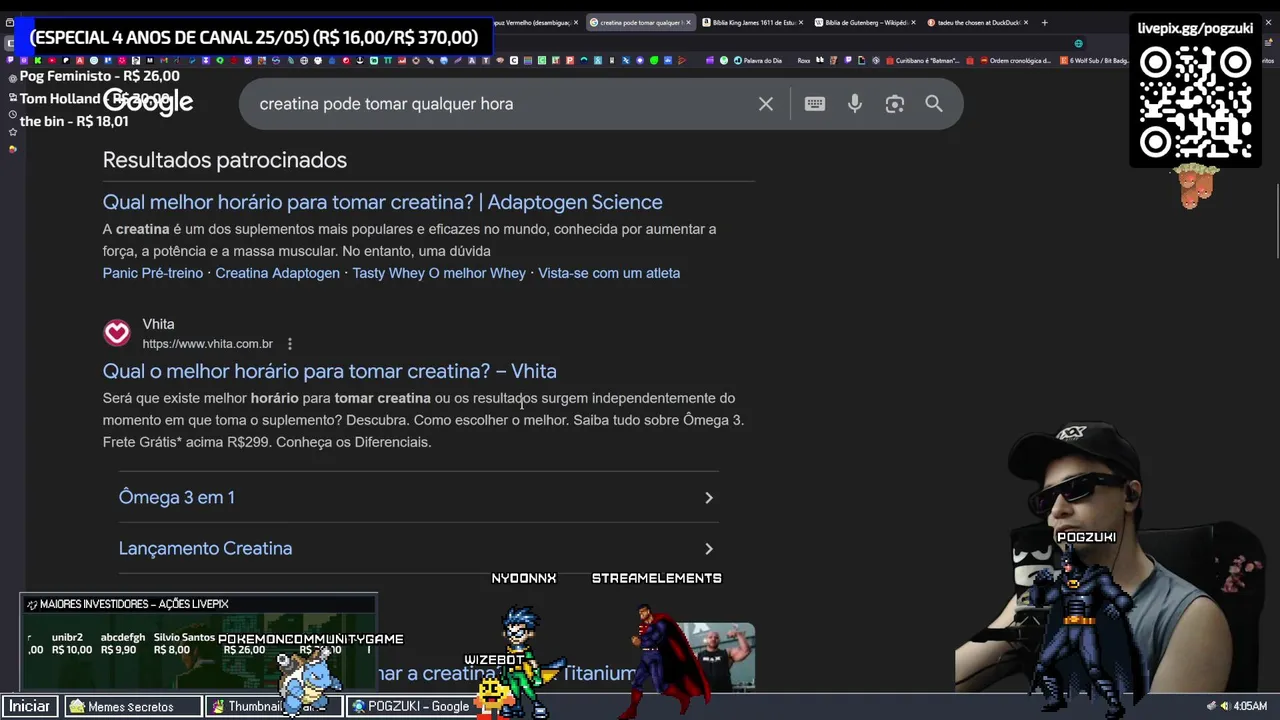Image resolution: width=1280 pixels, height=720 pixels.
Task: Click the 'Vhita' site name text
Action: pos(158,324)
